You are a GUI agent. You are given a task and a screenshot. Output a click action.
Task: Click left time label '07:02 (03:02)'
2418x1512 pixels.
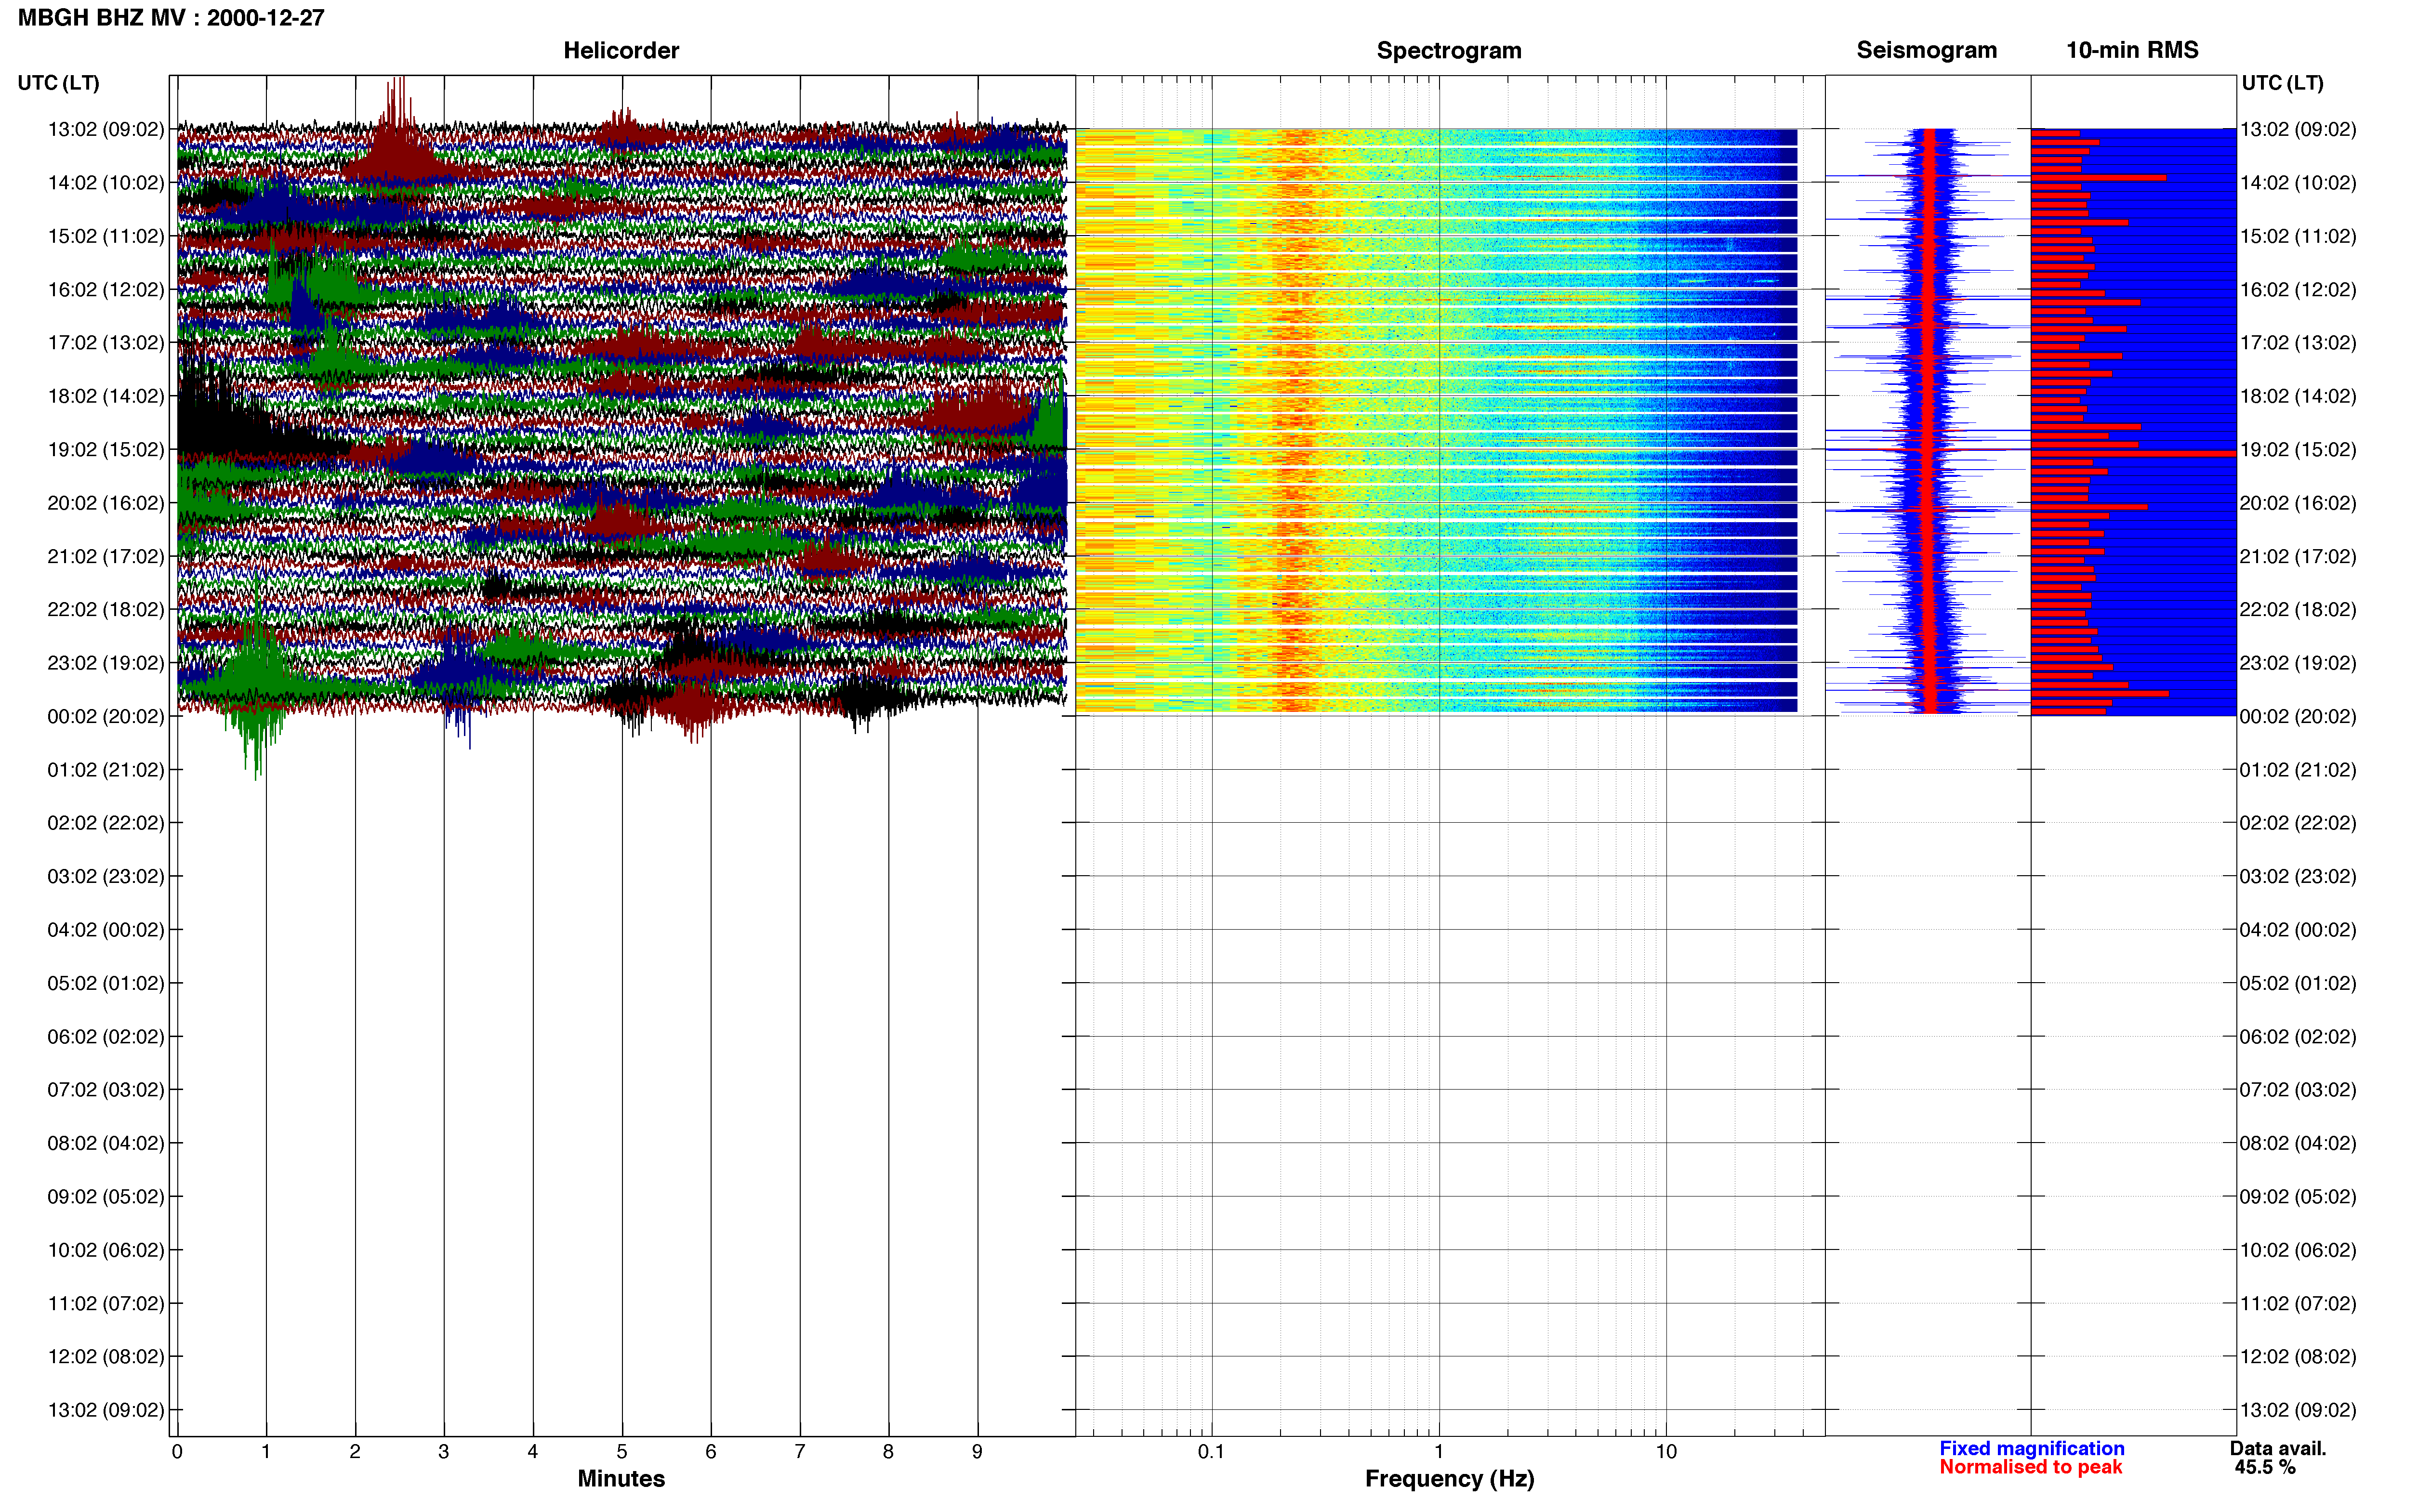coord(106,1090)
